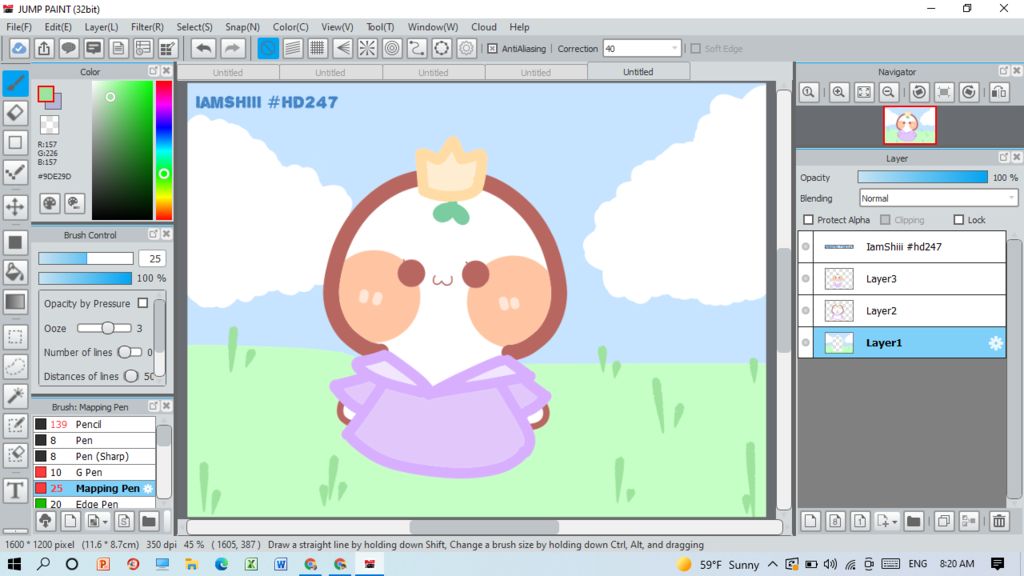Click the layer folder icon in Layer panel
The height and width of the screenshot is (576, 1024).
pyautogui.click(x=913, y=520)
